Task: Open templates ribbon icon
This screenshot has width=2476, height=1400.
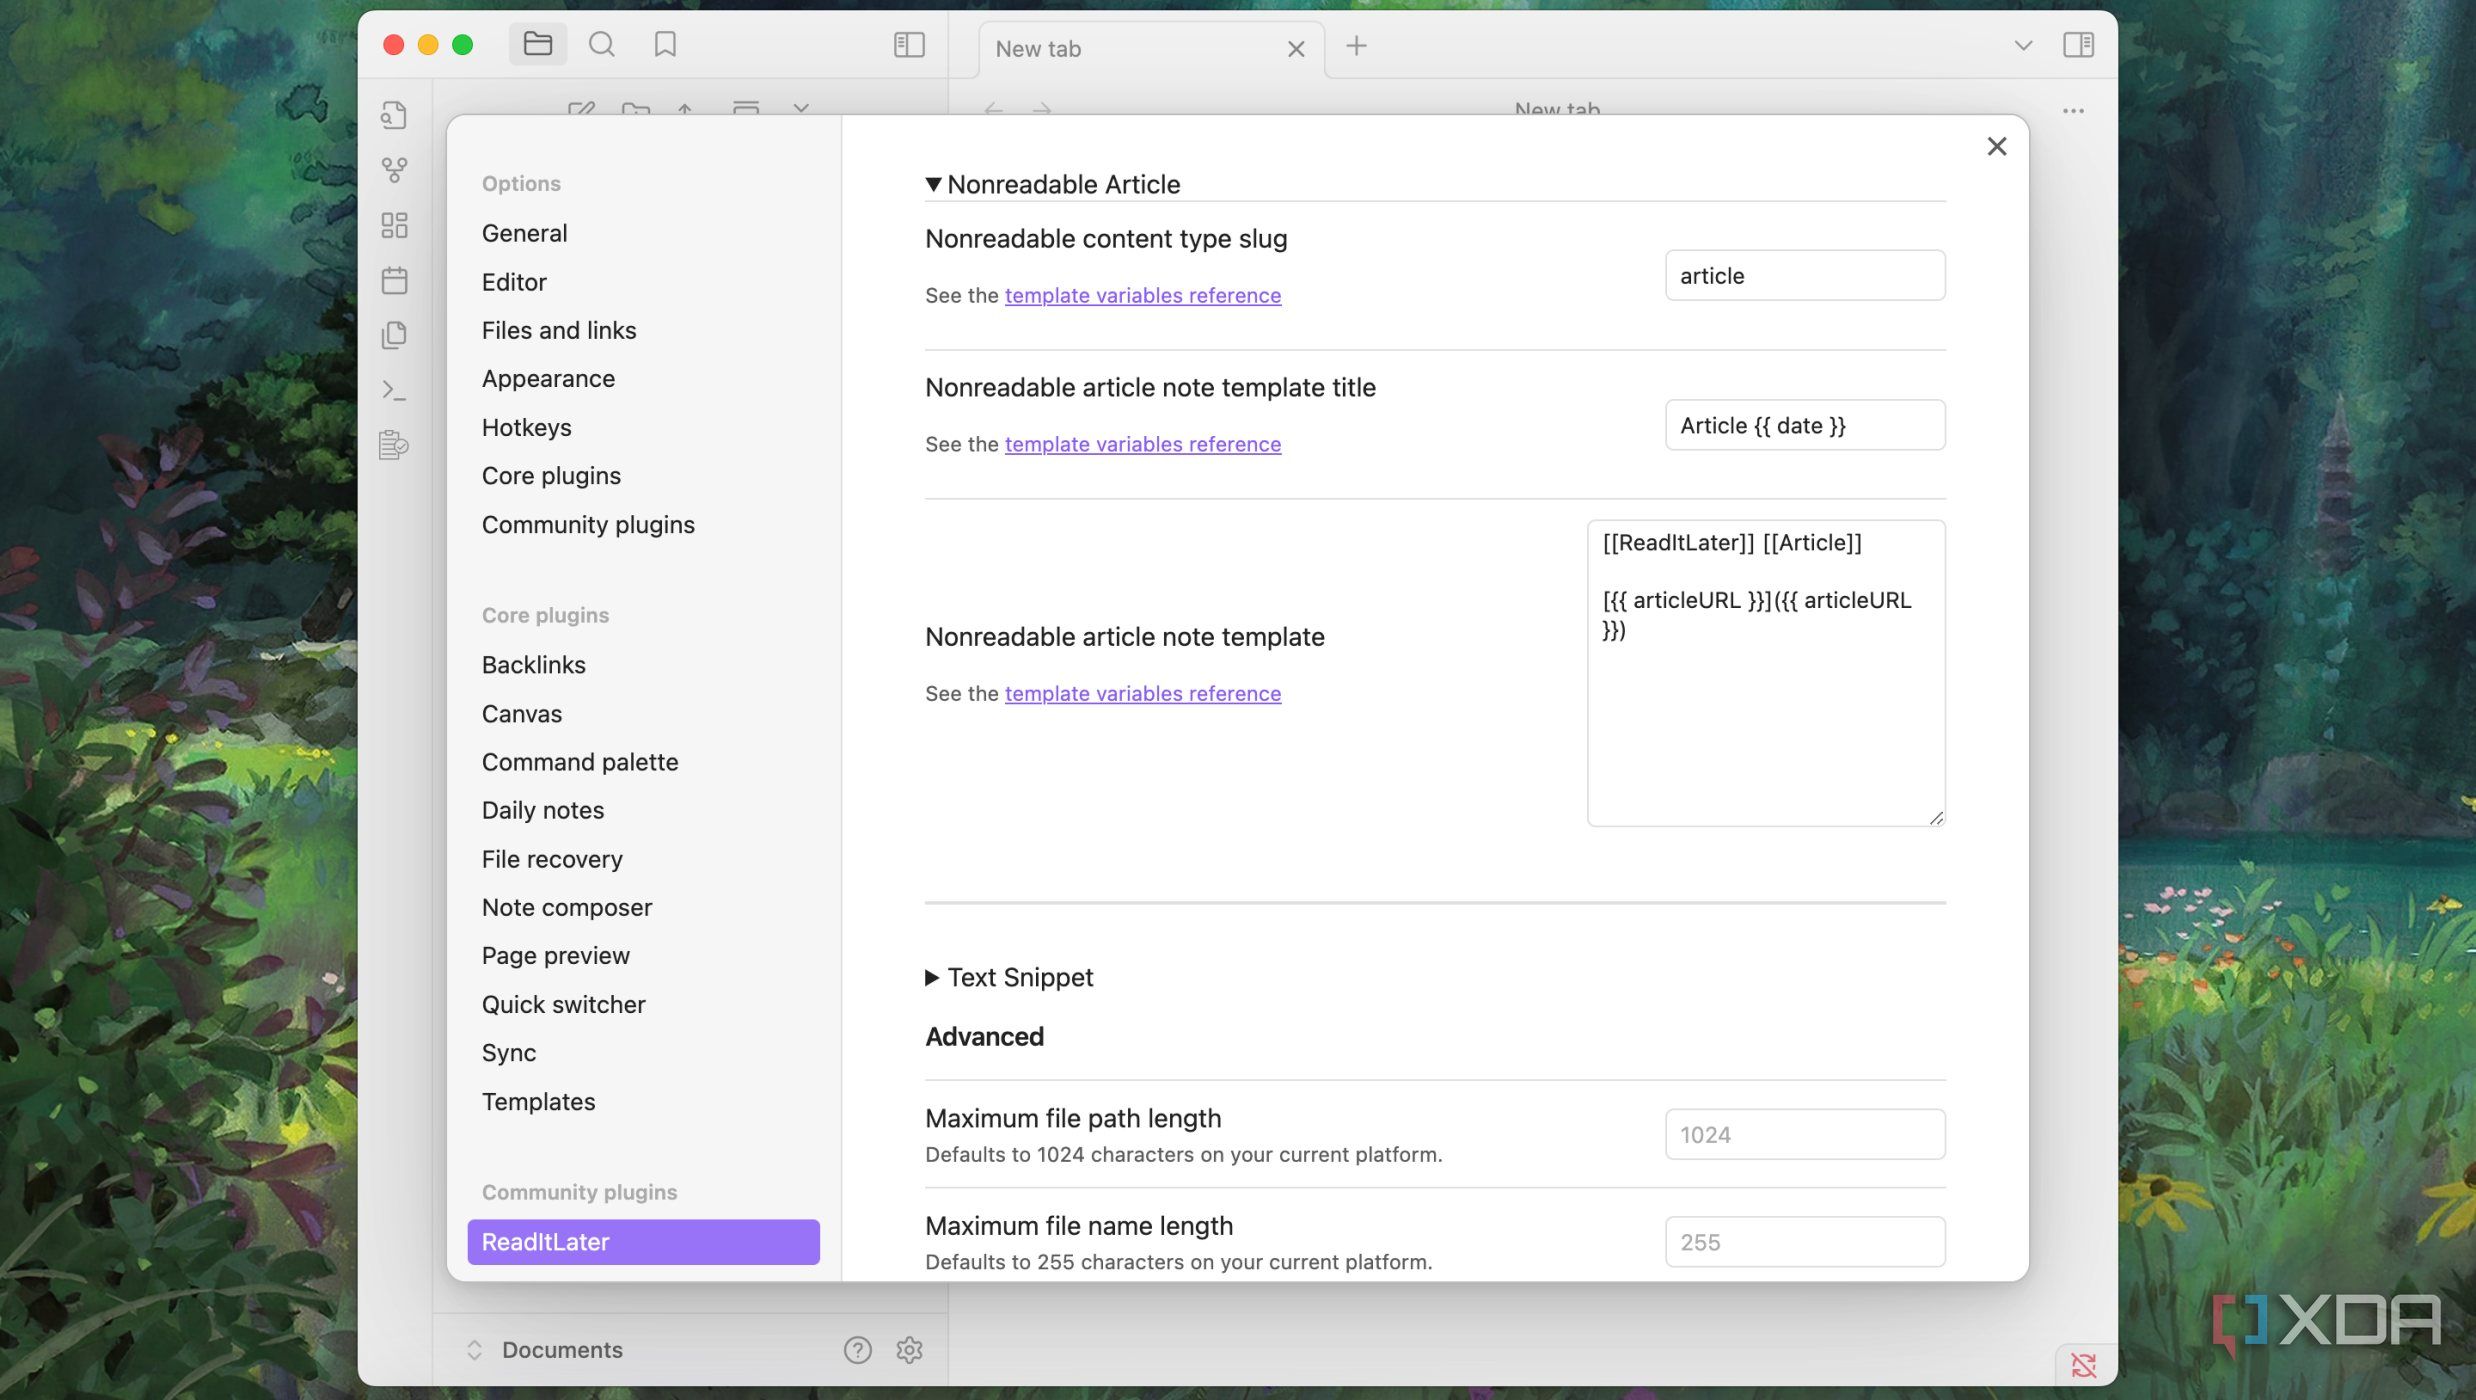Action: [394, 335]
